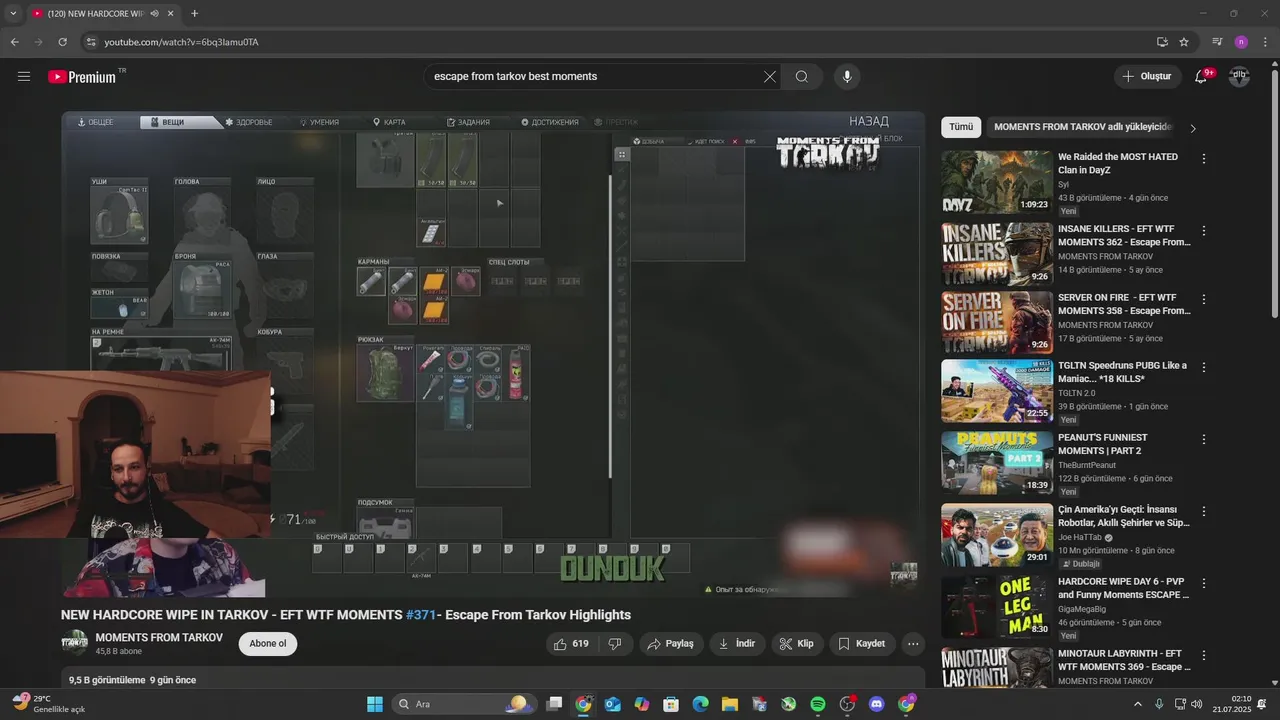This screenshot has width=1280, height=720.
Task: Open Chrome profile avatar
Action: 1241,42
